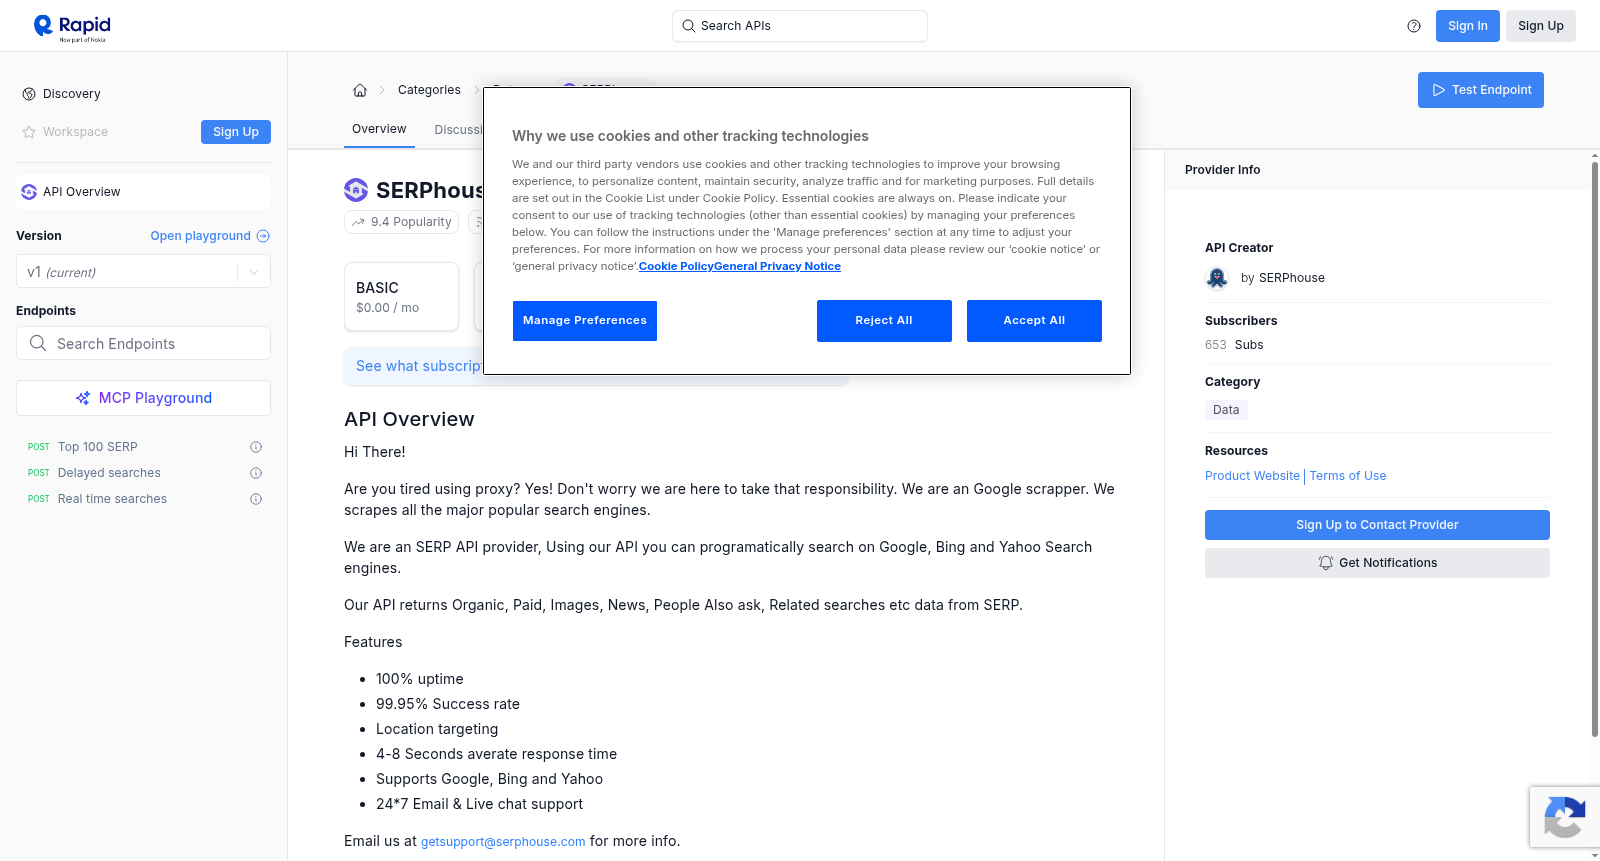Click the Open playground link
The width and height of the screenshot is (1600, 861).
[x=200, y=236]
